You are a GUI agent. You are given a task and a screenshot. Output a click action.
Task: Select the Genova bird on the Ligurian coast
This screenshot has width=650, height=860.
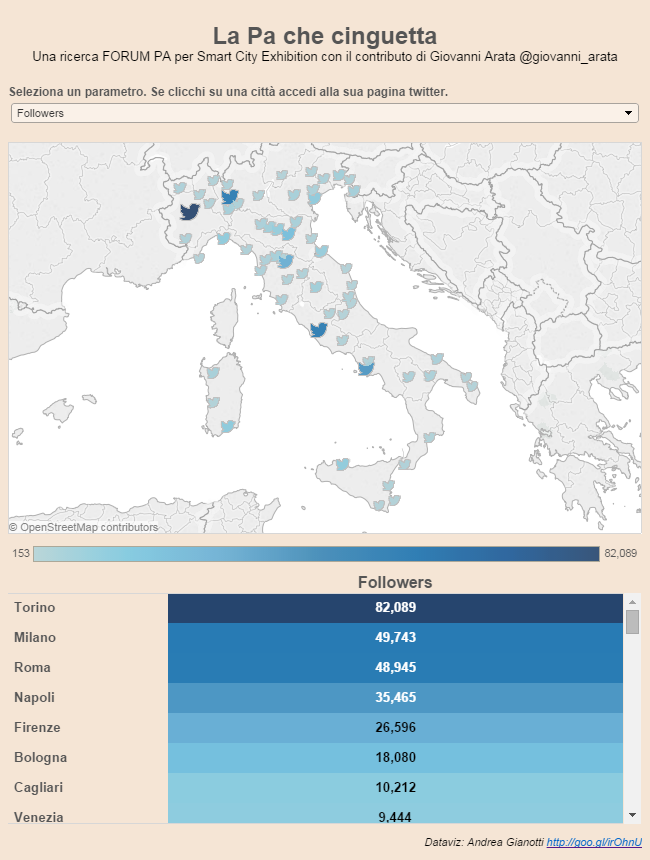click(223, 238)
